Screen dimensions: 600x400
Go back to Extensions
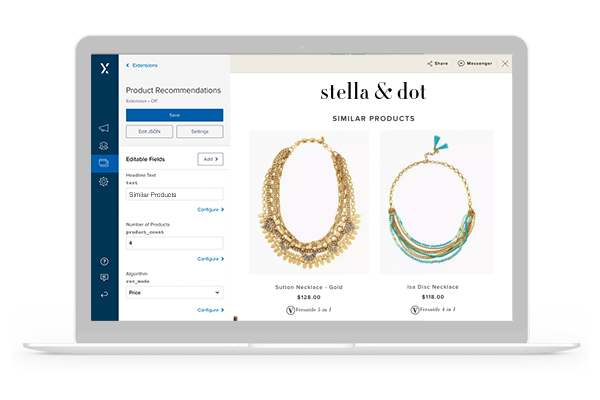[x=142, y=65]
